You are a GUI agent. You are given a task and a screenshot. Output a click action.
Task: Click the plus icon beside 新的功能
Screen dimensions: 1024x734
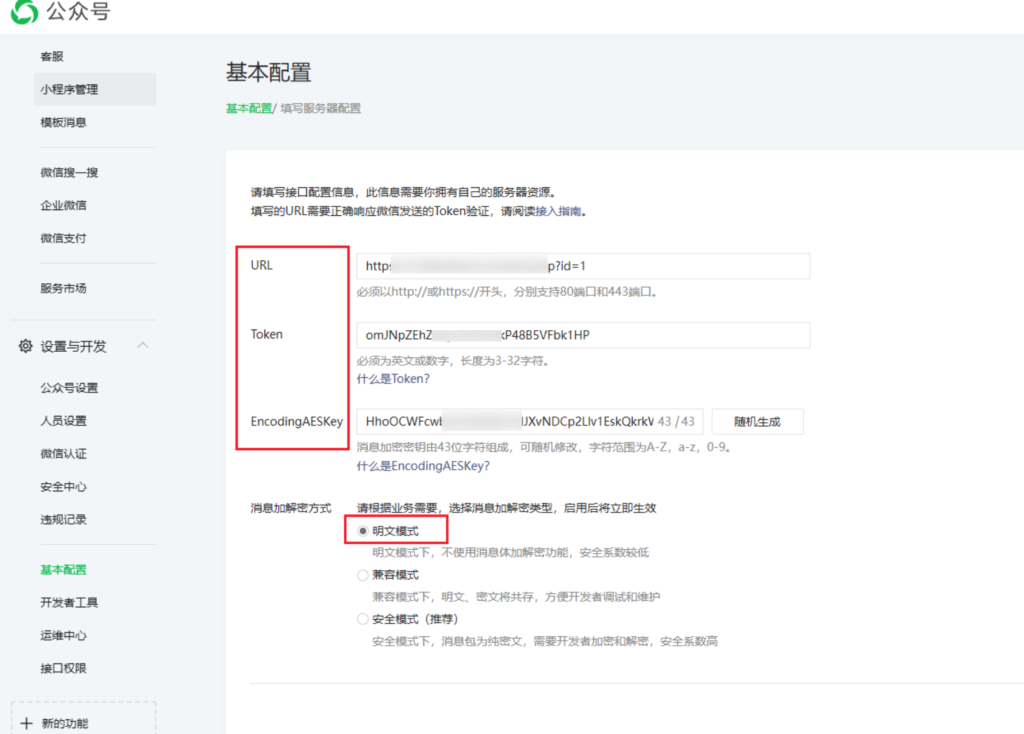27,723
